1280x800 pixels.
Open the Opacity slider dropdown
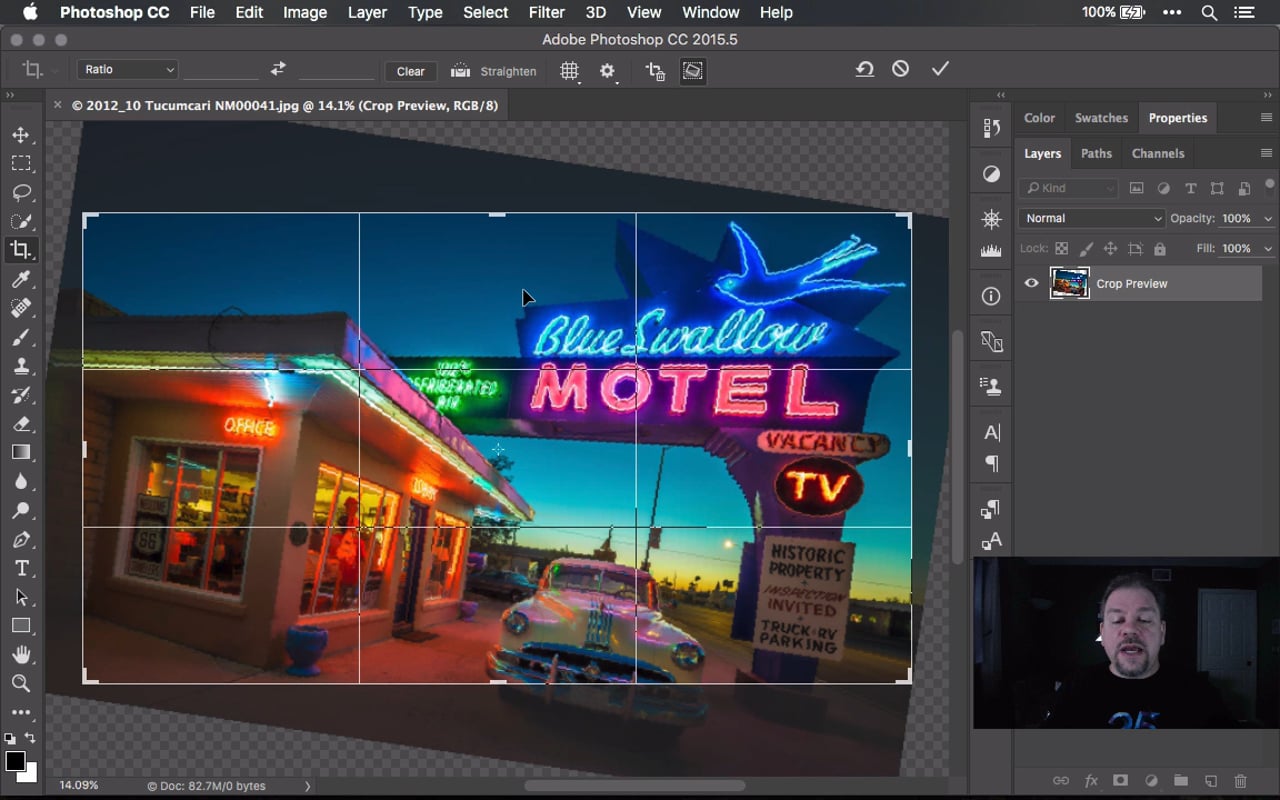click(1268, 218)
